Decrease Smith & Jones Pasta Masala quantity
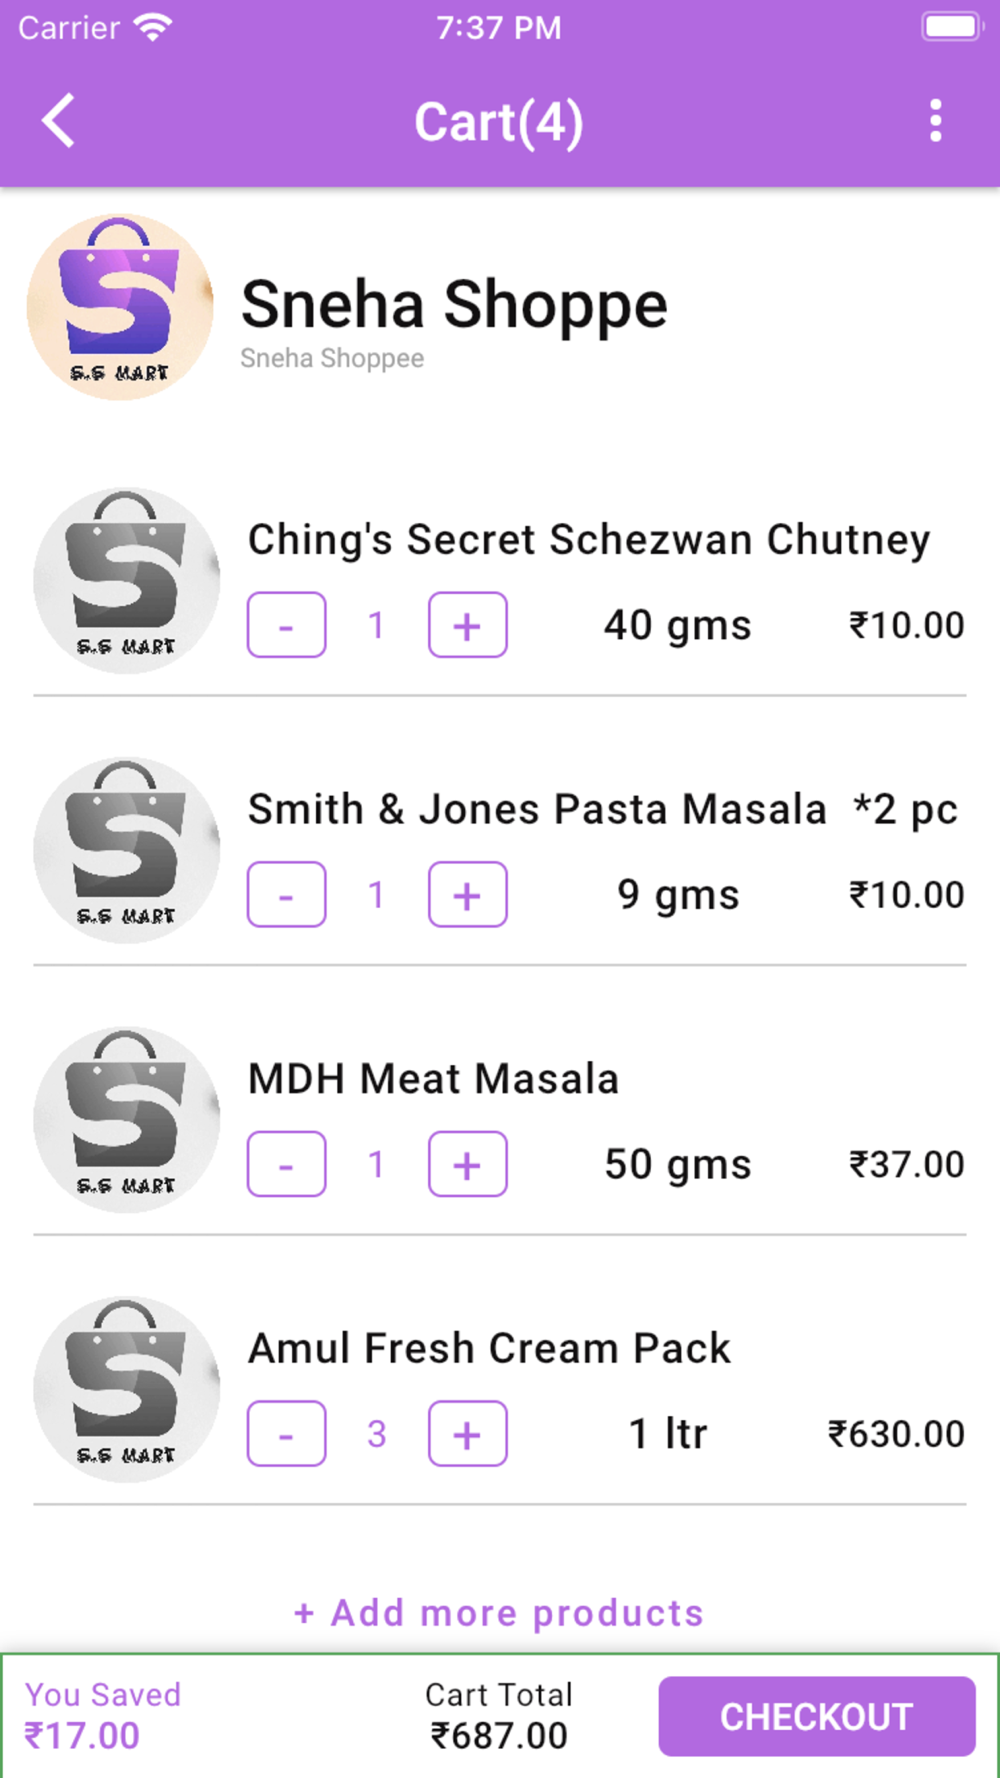Image resolution: width=1000 pixels, height=1778 pixels. (286, 895)
